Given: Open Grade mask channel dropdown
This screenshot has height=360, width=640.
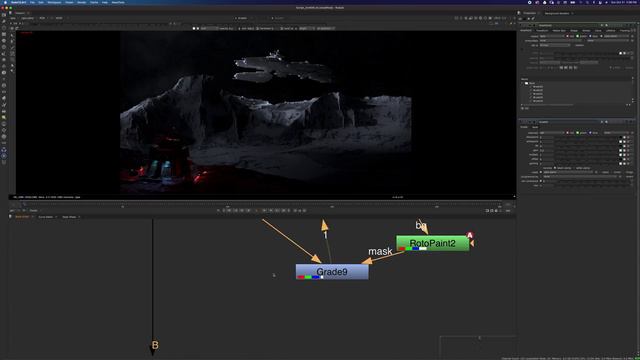Looking at the screenshot, I should click(568, 172).
